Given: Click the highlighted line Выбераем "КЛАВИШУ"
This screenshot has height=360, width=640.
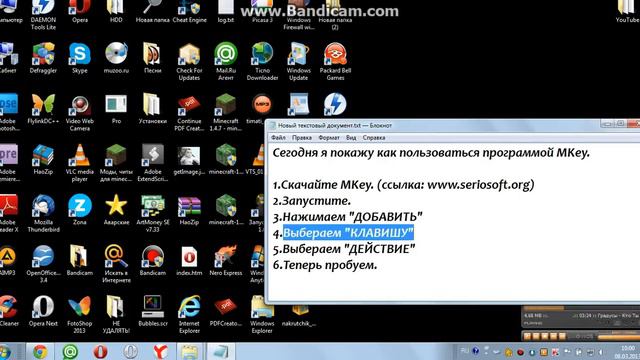Looking at the screenshot, I should pyautogui.click(x=348, y=233).
